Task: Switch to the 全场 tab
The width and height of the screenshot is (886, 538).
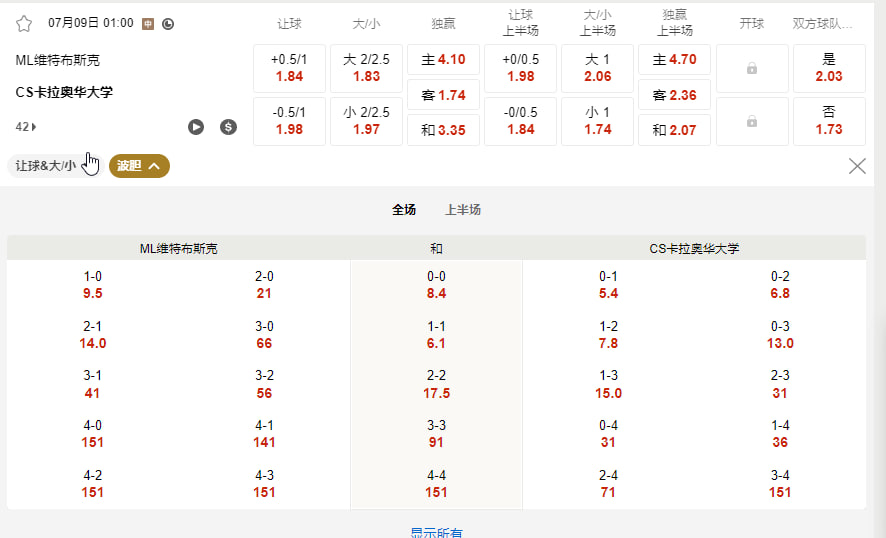Action: [404, 210]
